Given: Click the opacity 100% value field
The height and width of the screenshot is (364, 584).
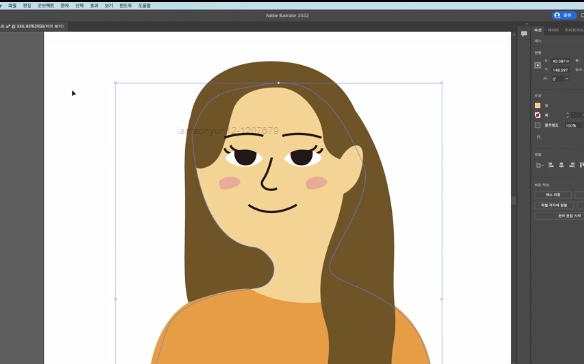Looking at the screenshot, I should coord(573,126).
